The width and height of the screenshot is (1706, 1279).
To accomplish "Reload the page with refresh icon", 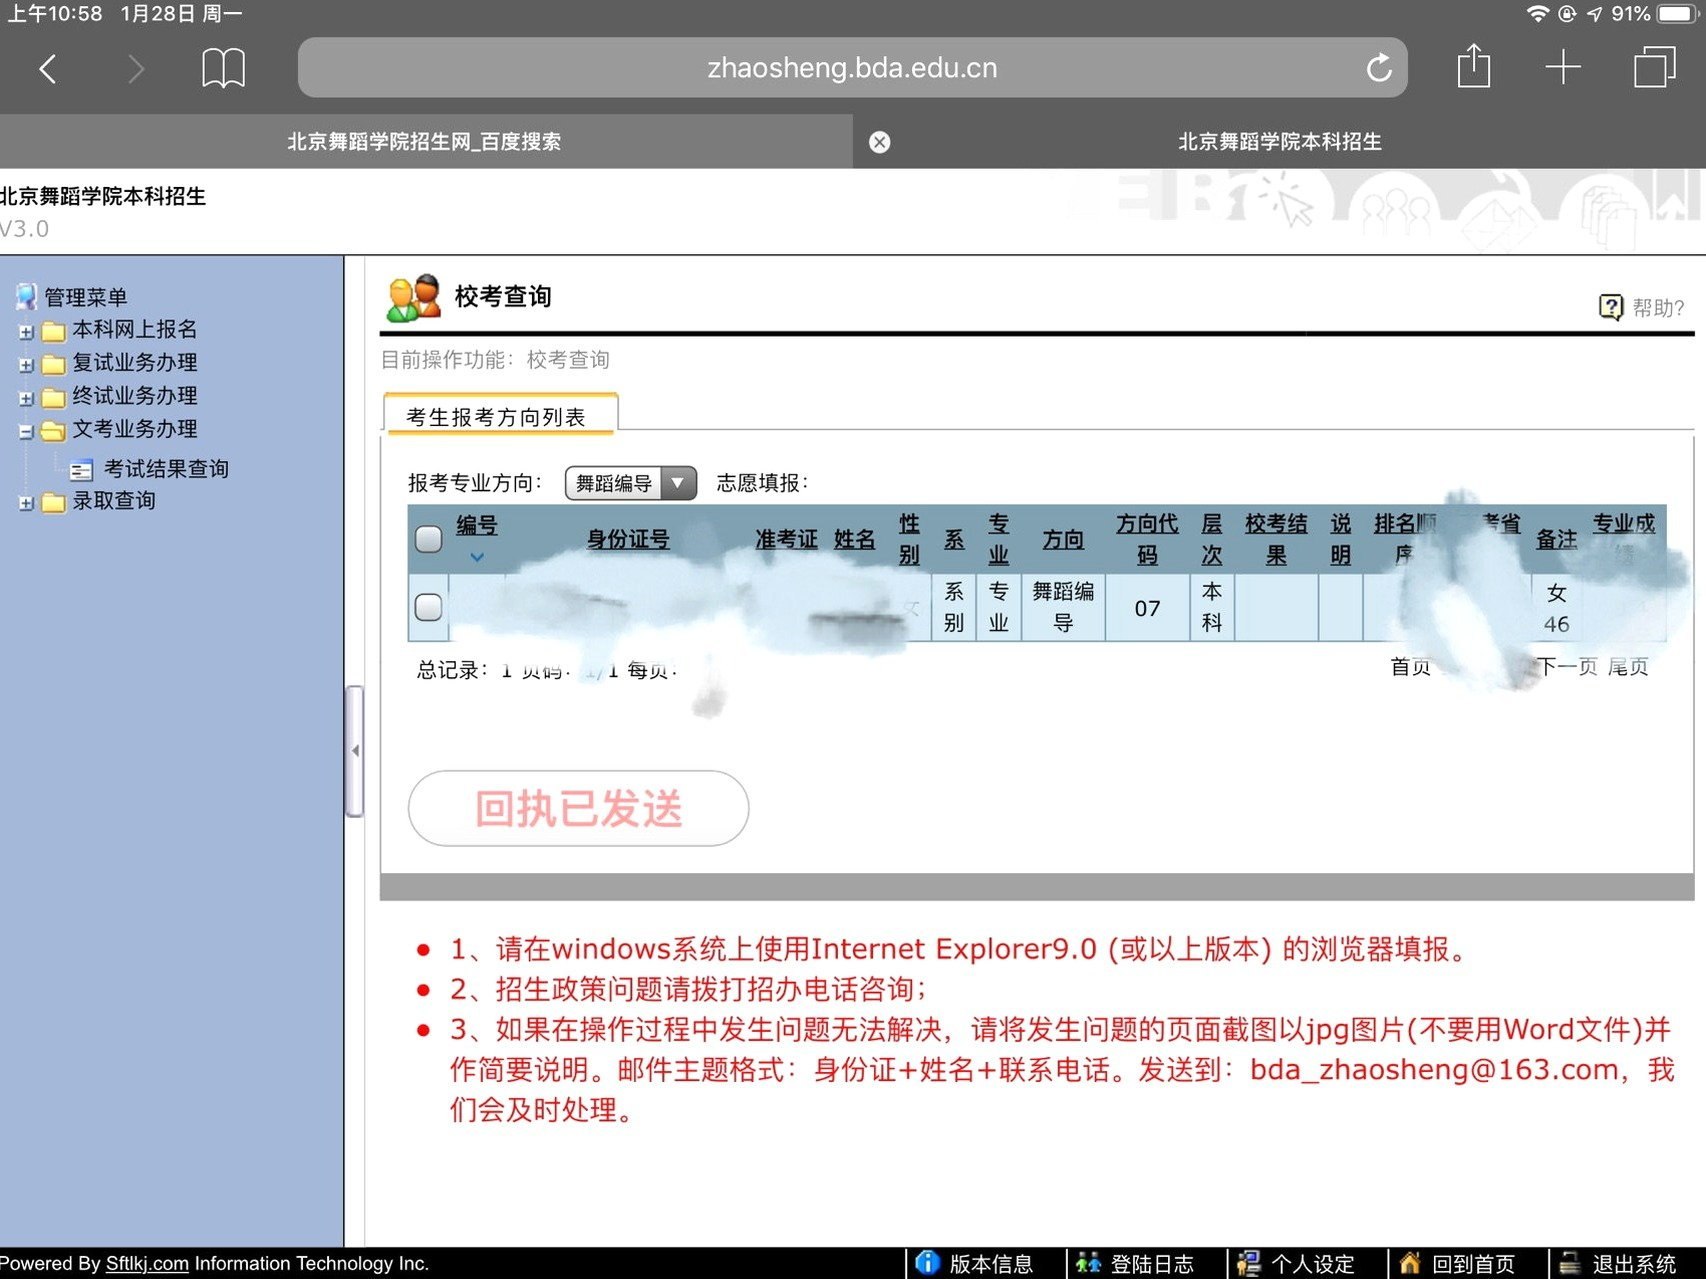I will [1379, 68].
